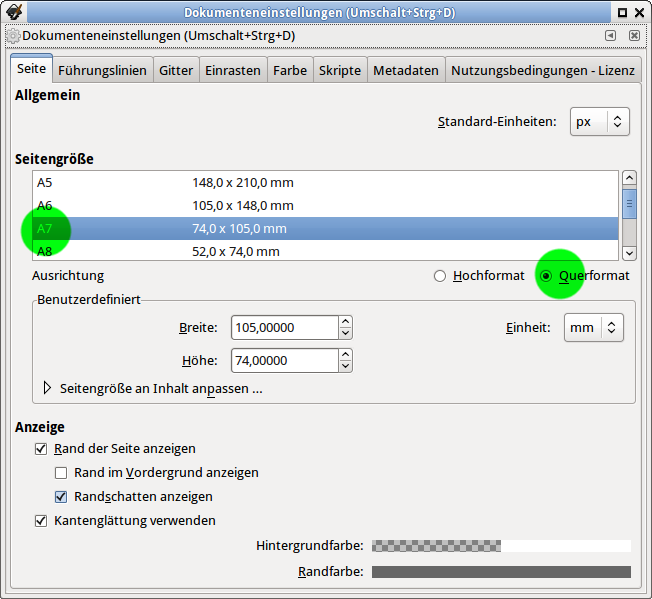The image size is (652, 599).
Task: Select the A7 page size row
Action: tap(326, 228)
